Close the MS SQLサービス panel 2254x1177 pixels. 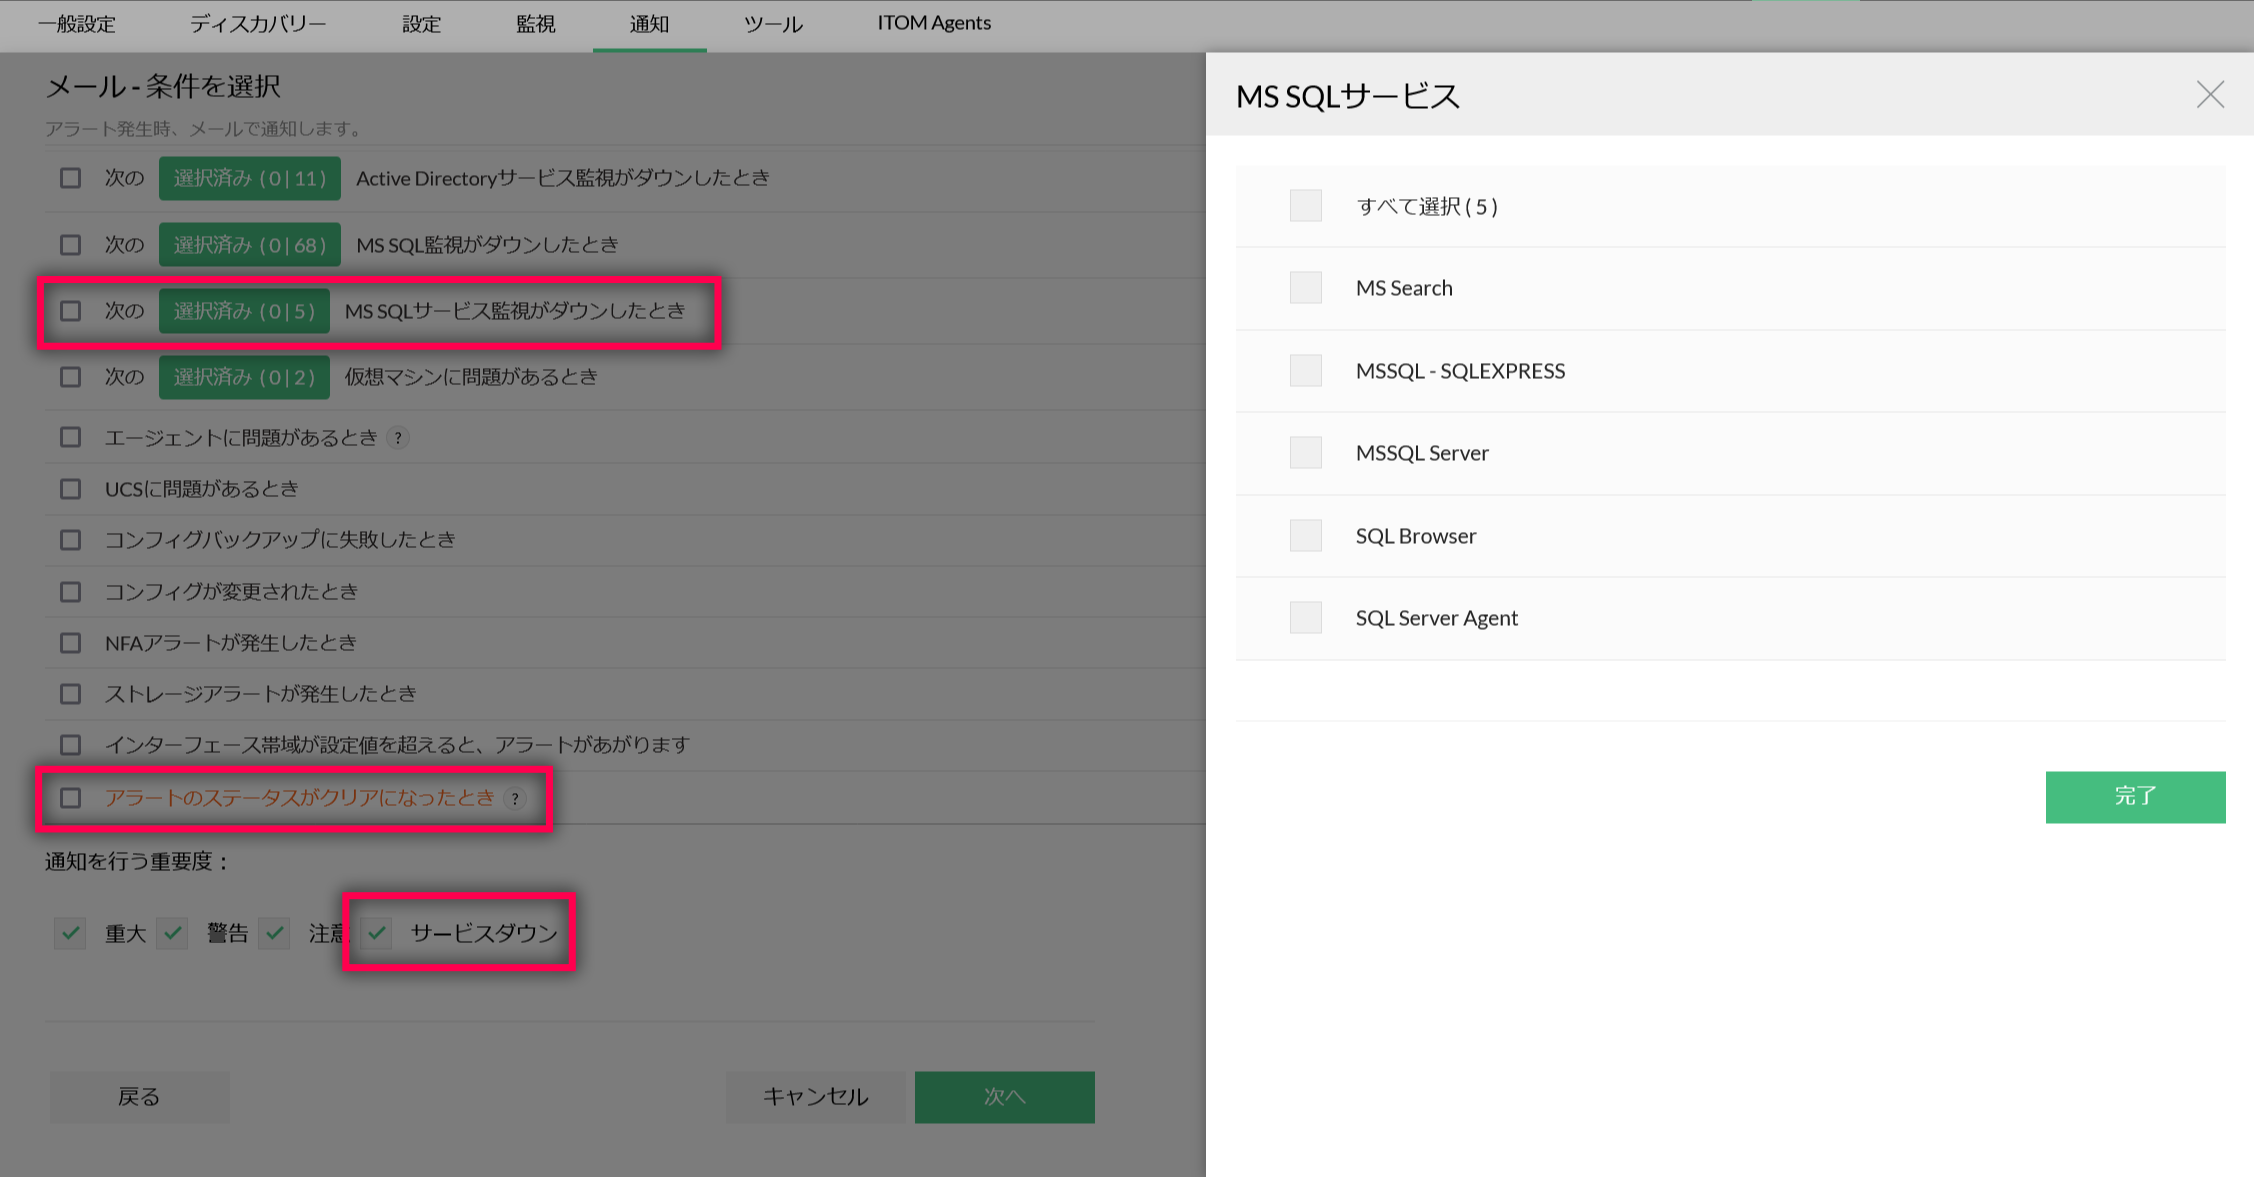pyautogui.click(x=2210, y=95)
